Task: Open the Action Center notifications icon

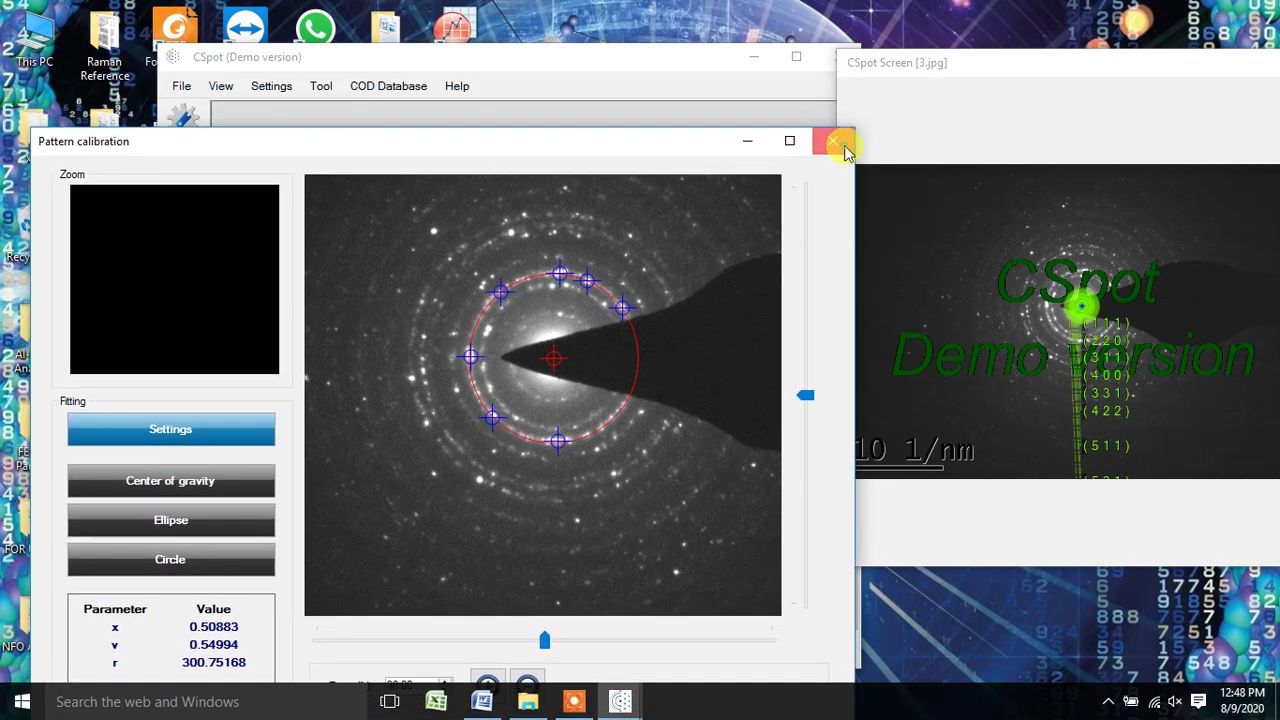Action: pyautogui.click(x=1199, y=702)
